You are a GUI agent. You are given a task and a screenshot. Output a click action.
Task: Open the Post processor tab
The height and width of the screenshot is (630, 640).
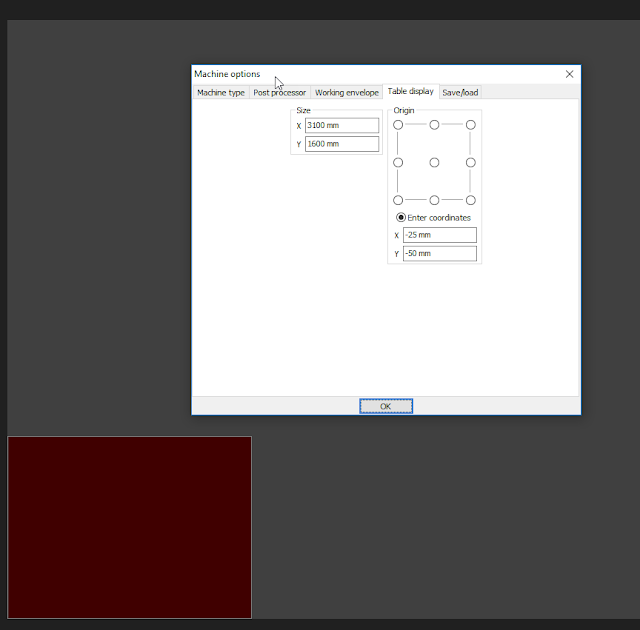[x=279, y=93]
